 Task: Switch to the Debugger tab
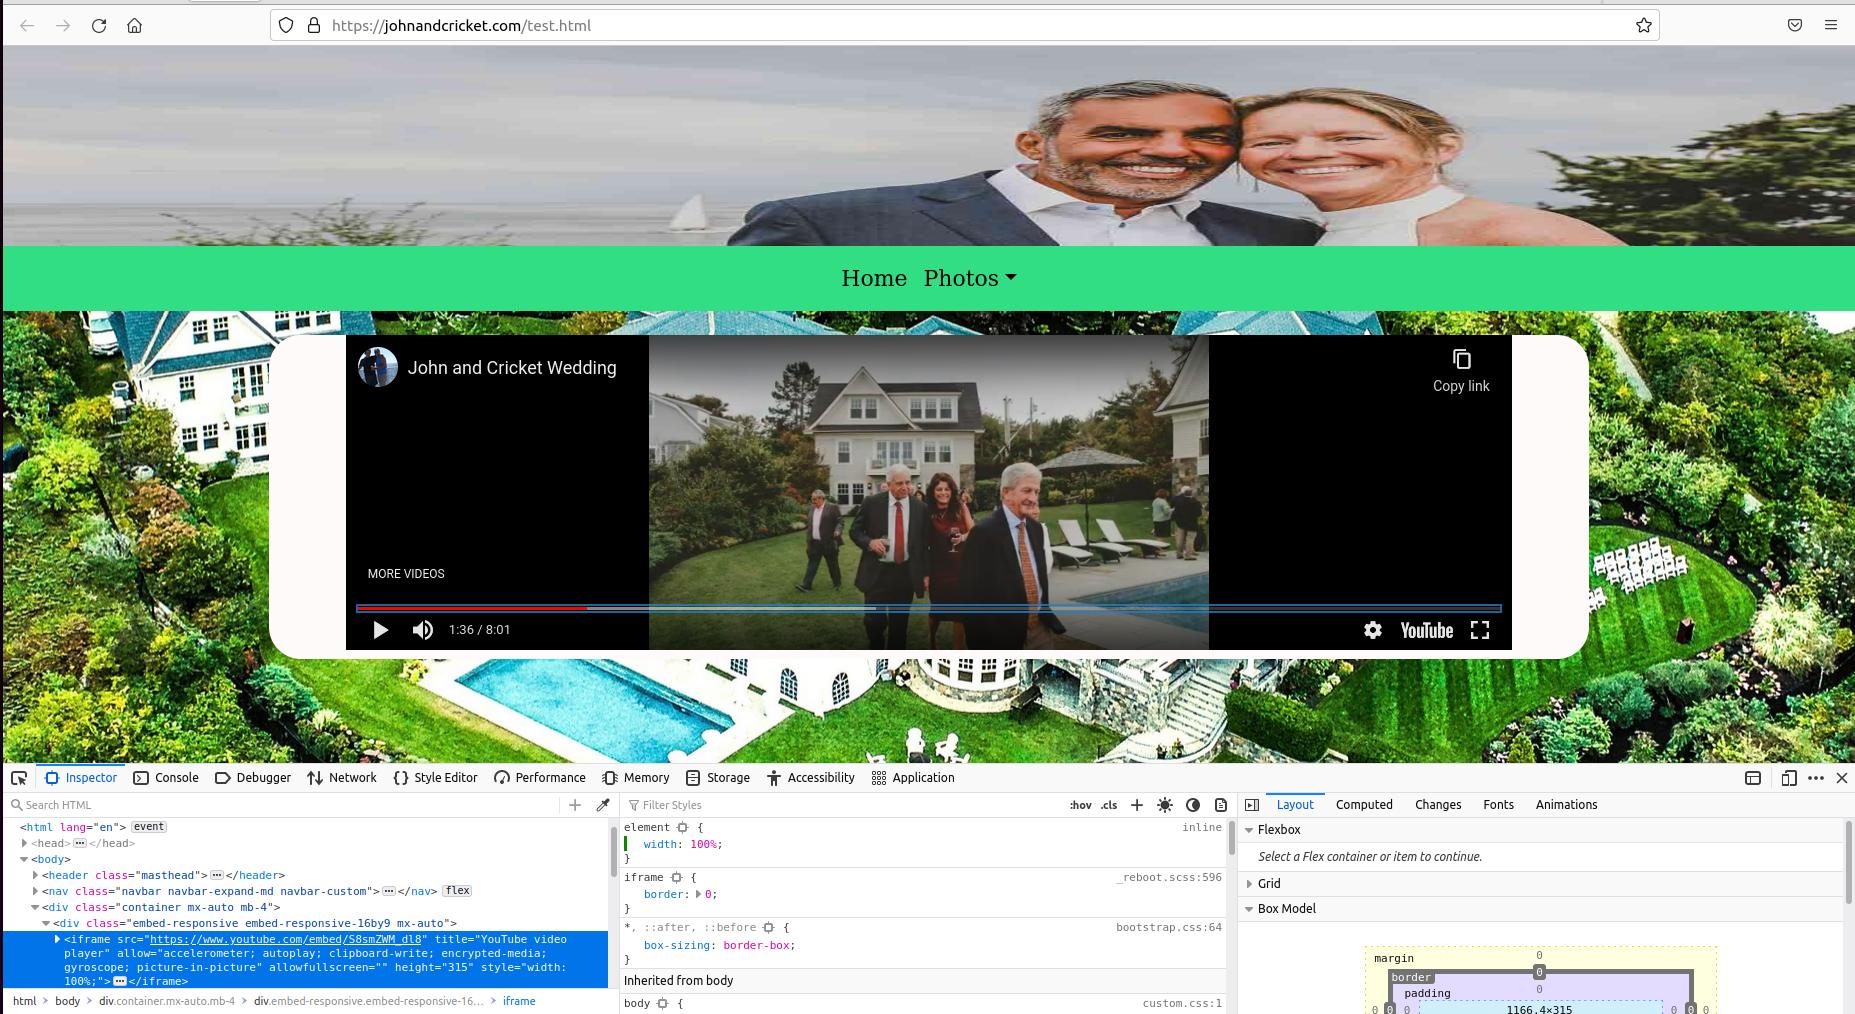pyautogui.click(x=252, y=778)
